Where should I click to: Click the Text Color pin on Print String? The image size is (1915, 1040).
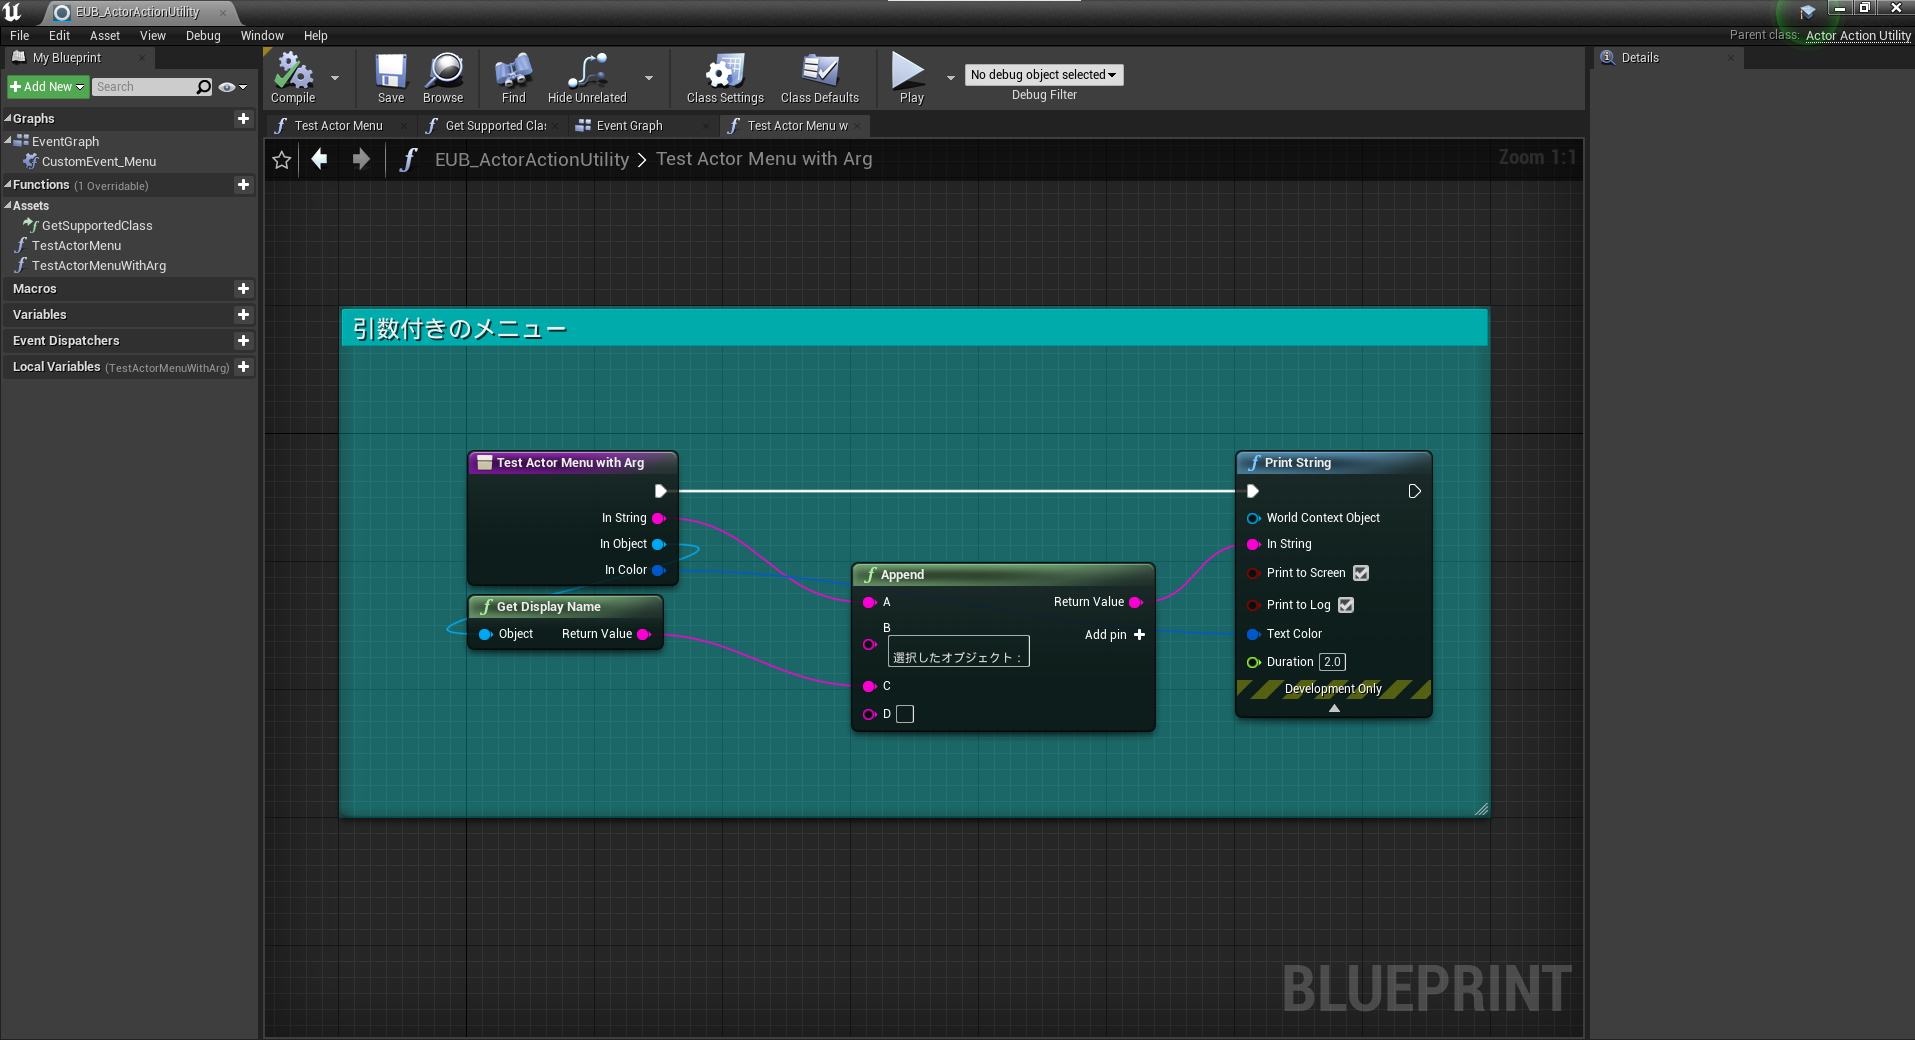(x=1253, y=634)
